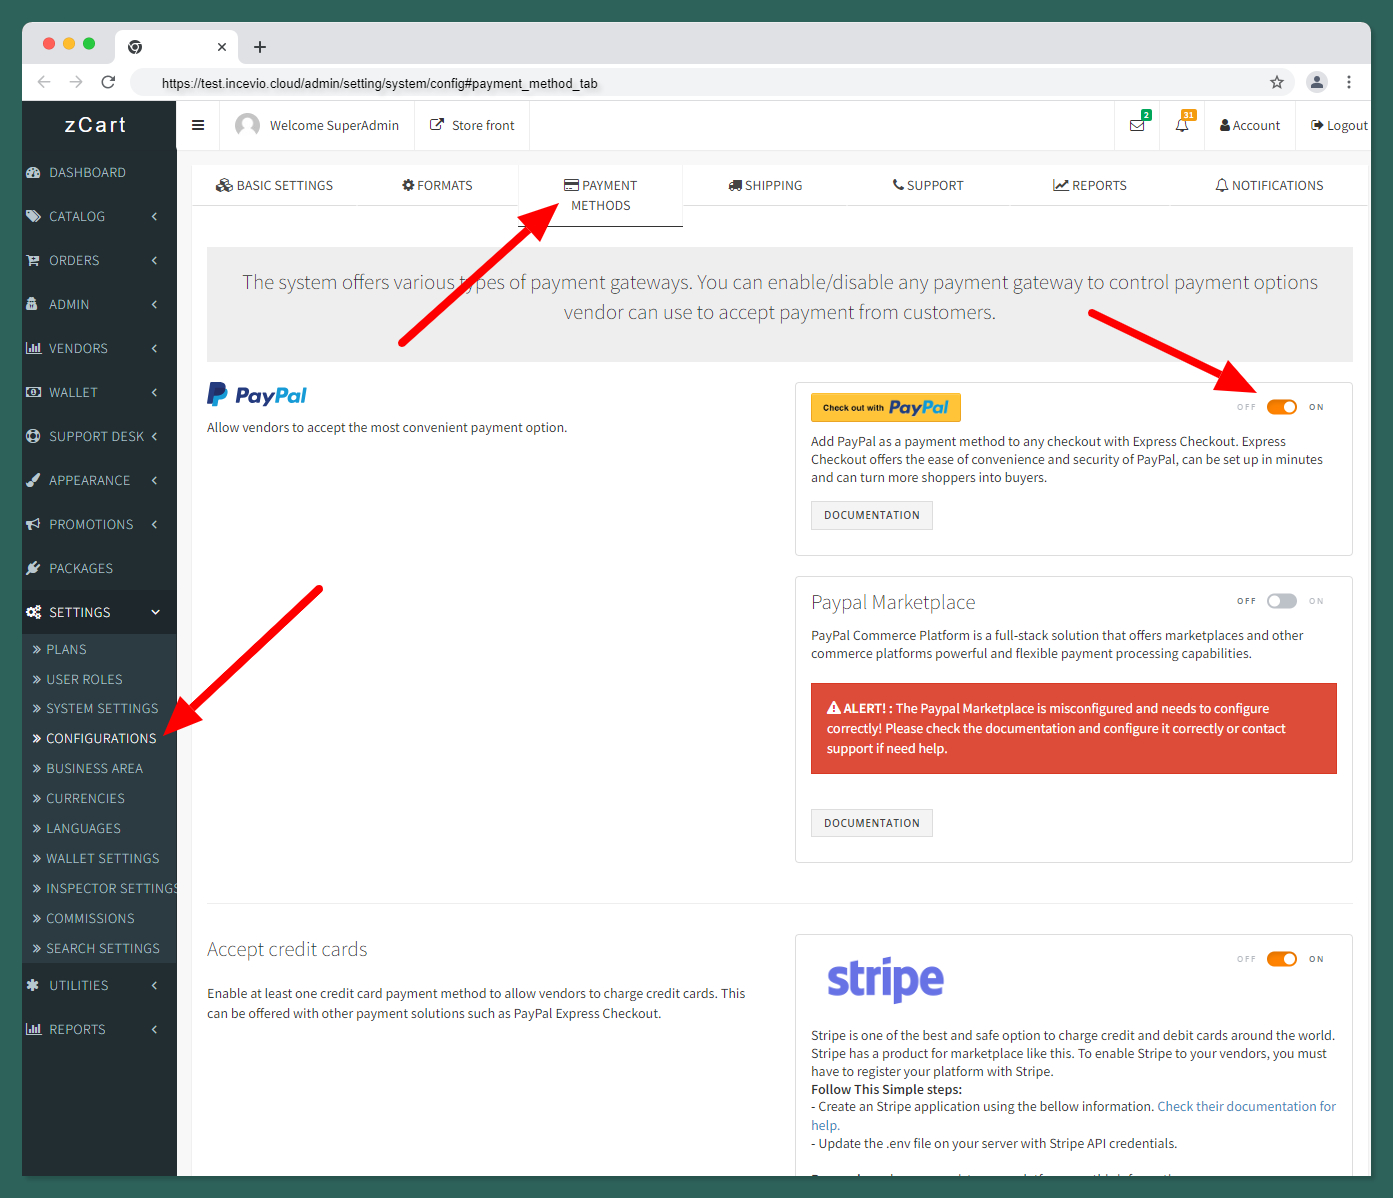Reload the page with browser refresh icon
Viewport: 1393px width, 1198px height.
[x=108, y=82]
